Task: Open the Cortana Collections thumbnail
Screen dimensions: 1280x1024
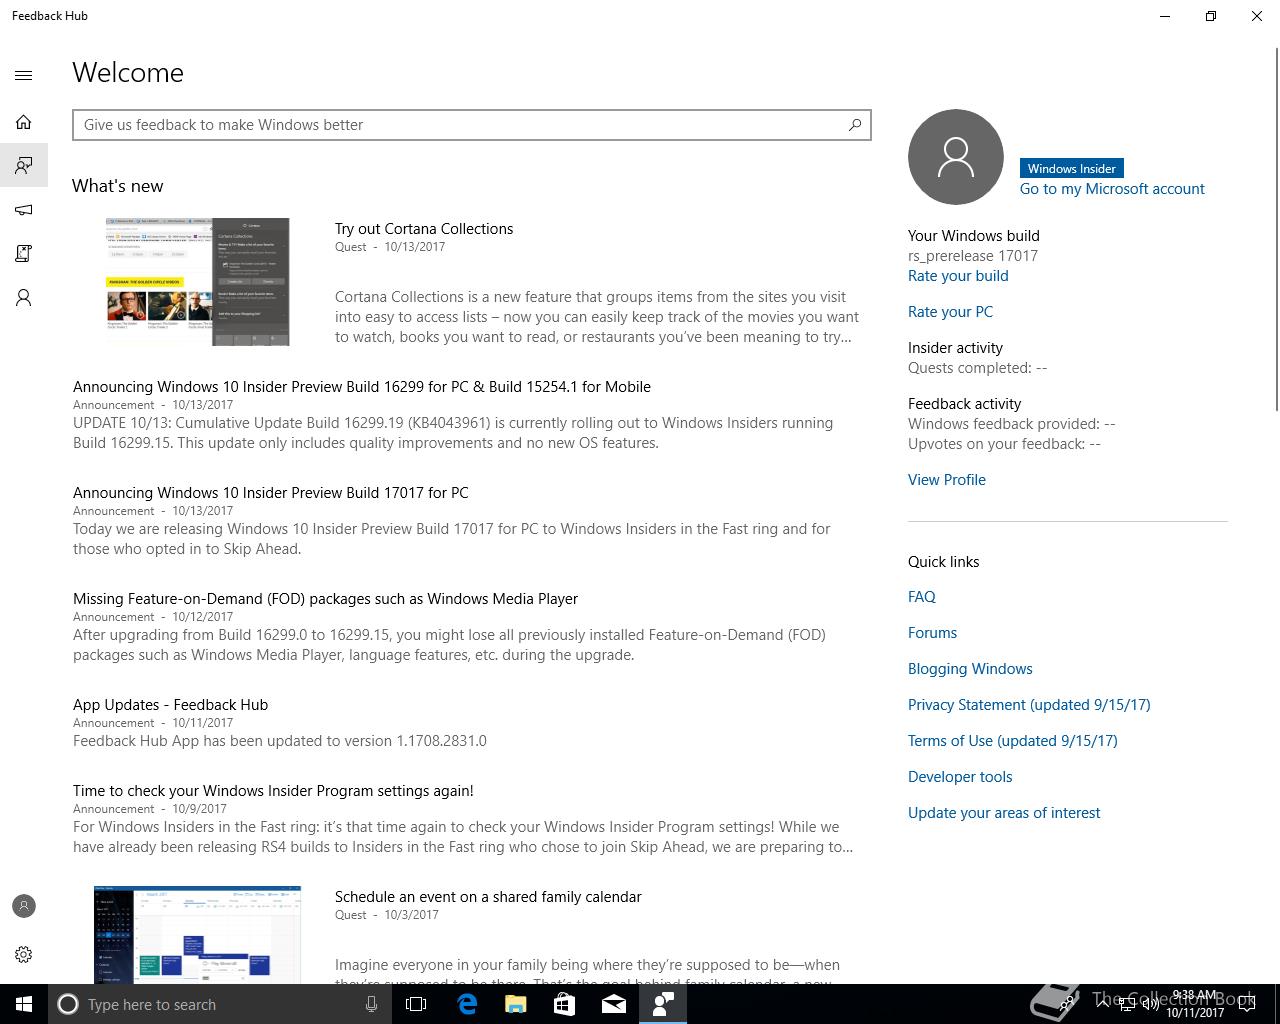Action: click(197, 282)
